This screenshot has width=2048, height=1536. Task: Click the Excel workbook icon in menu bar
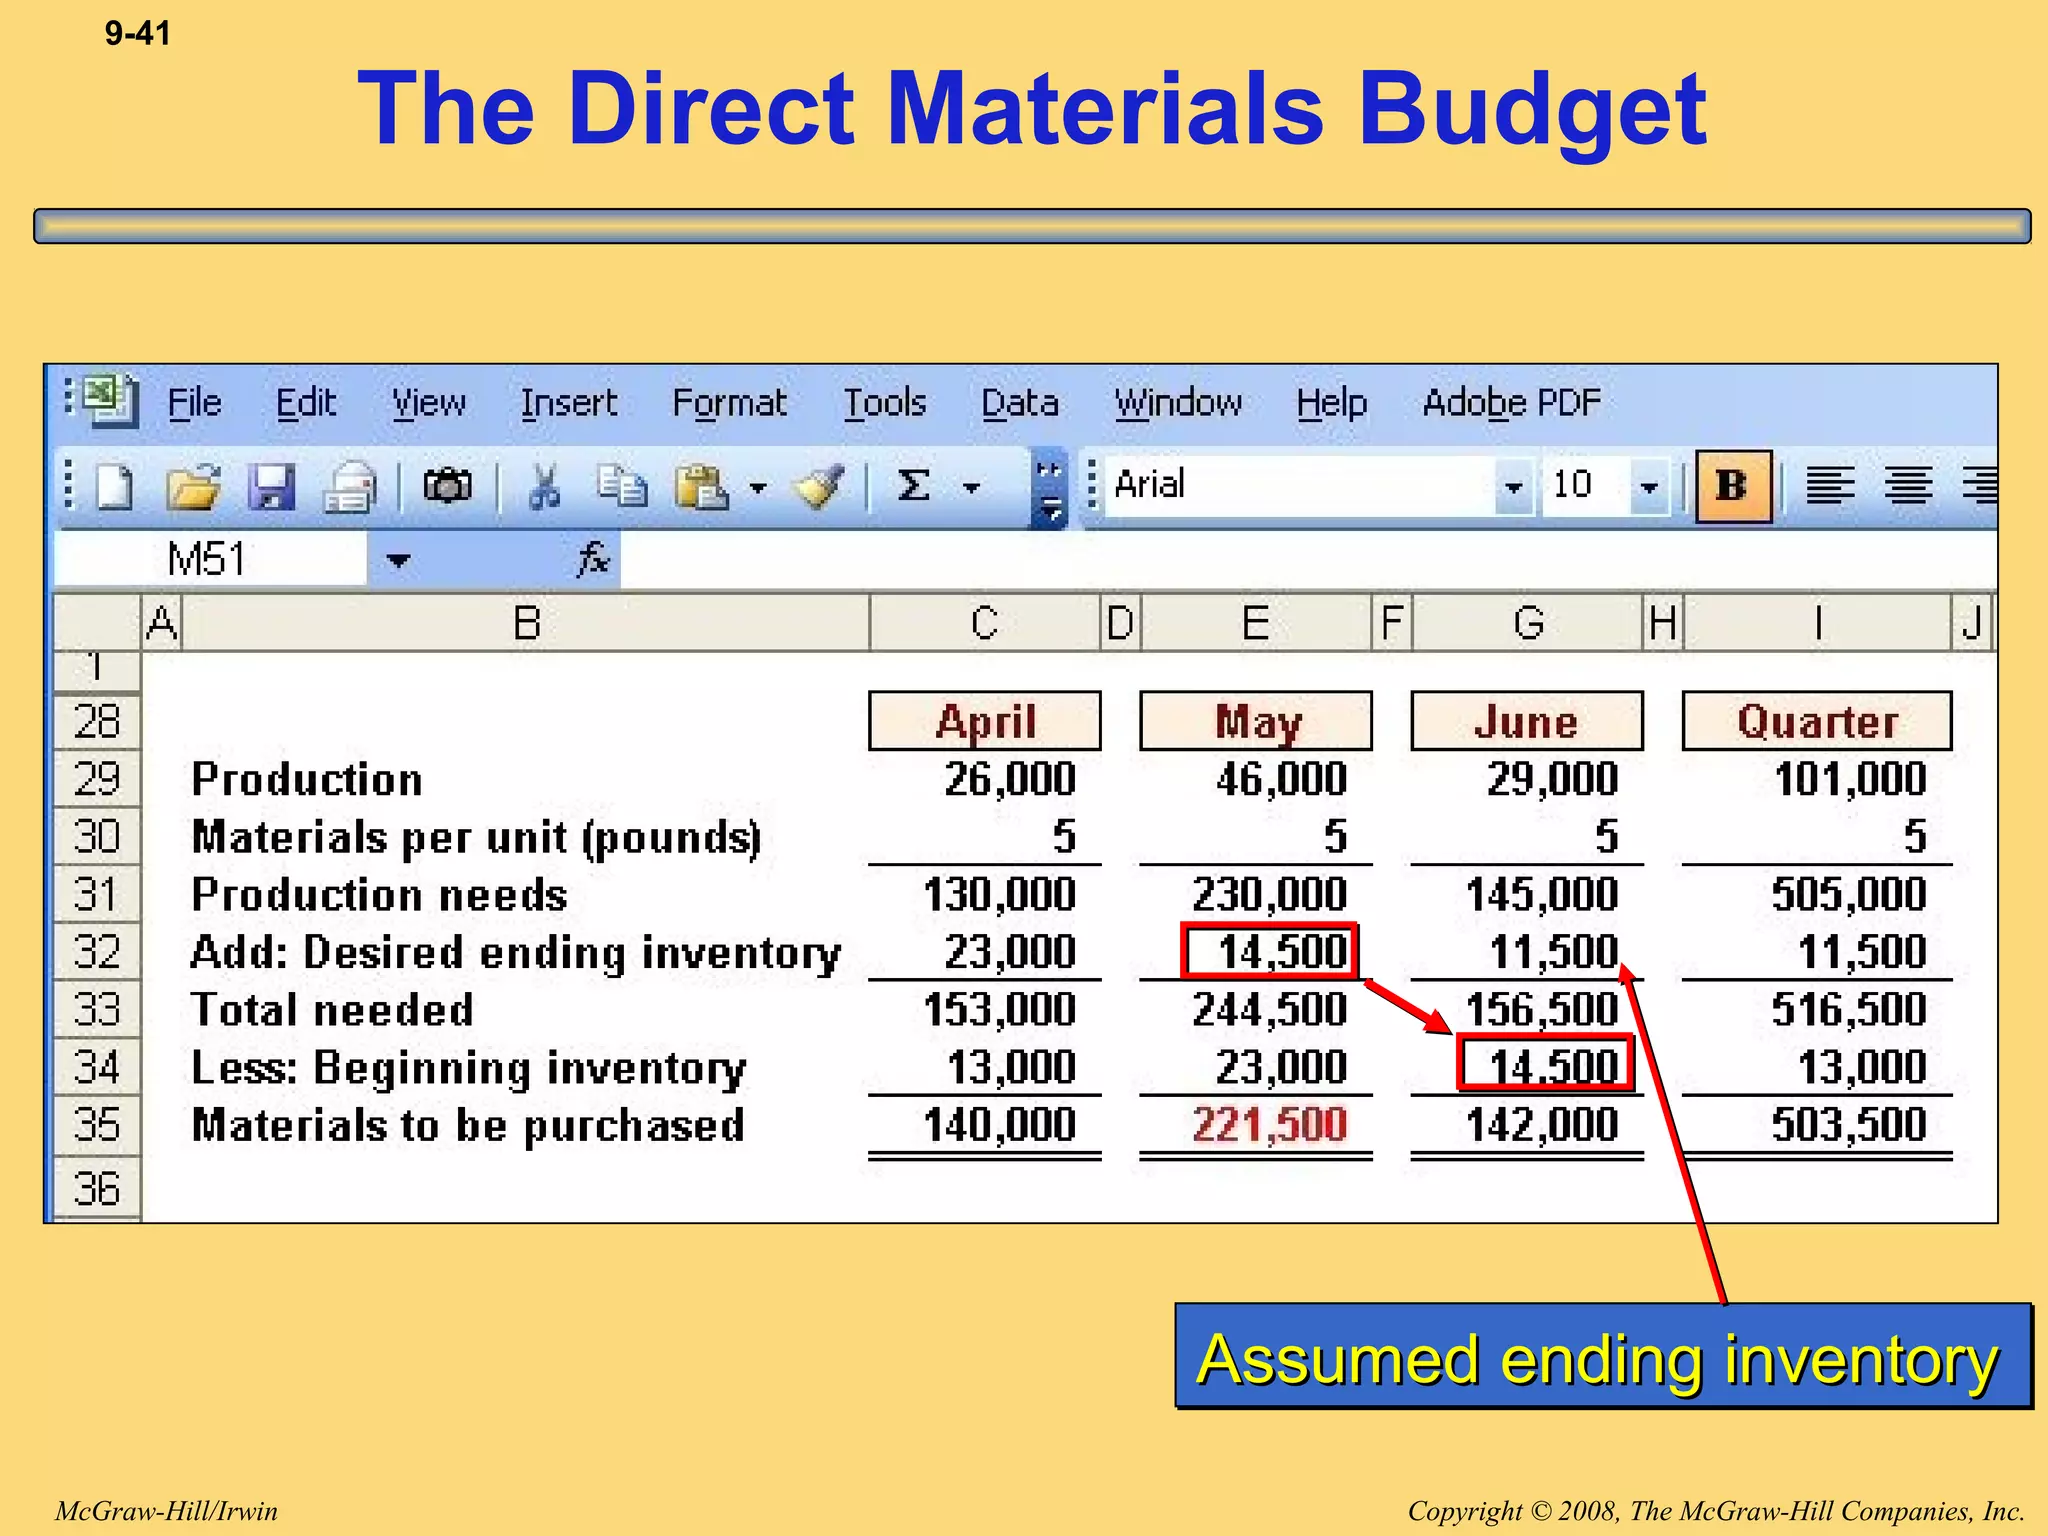111,401
